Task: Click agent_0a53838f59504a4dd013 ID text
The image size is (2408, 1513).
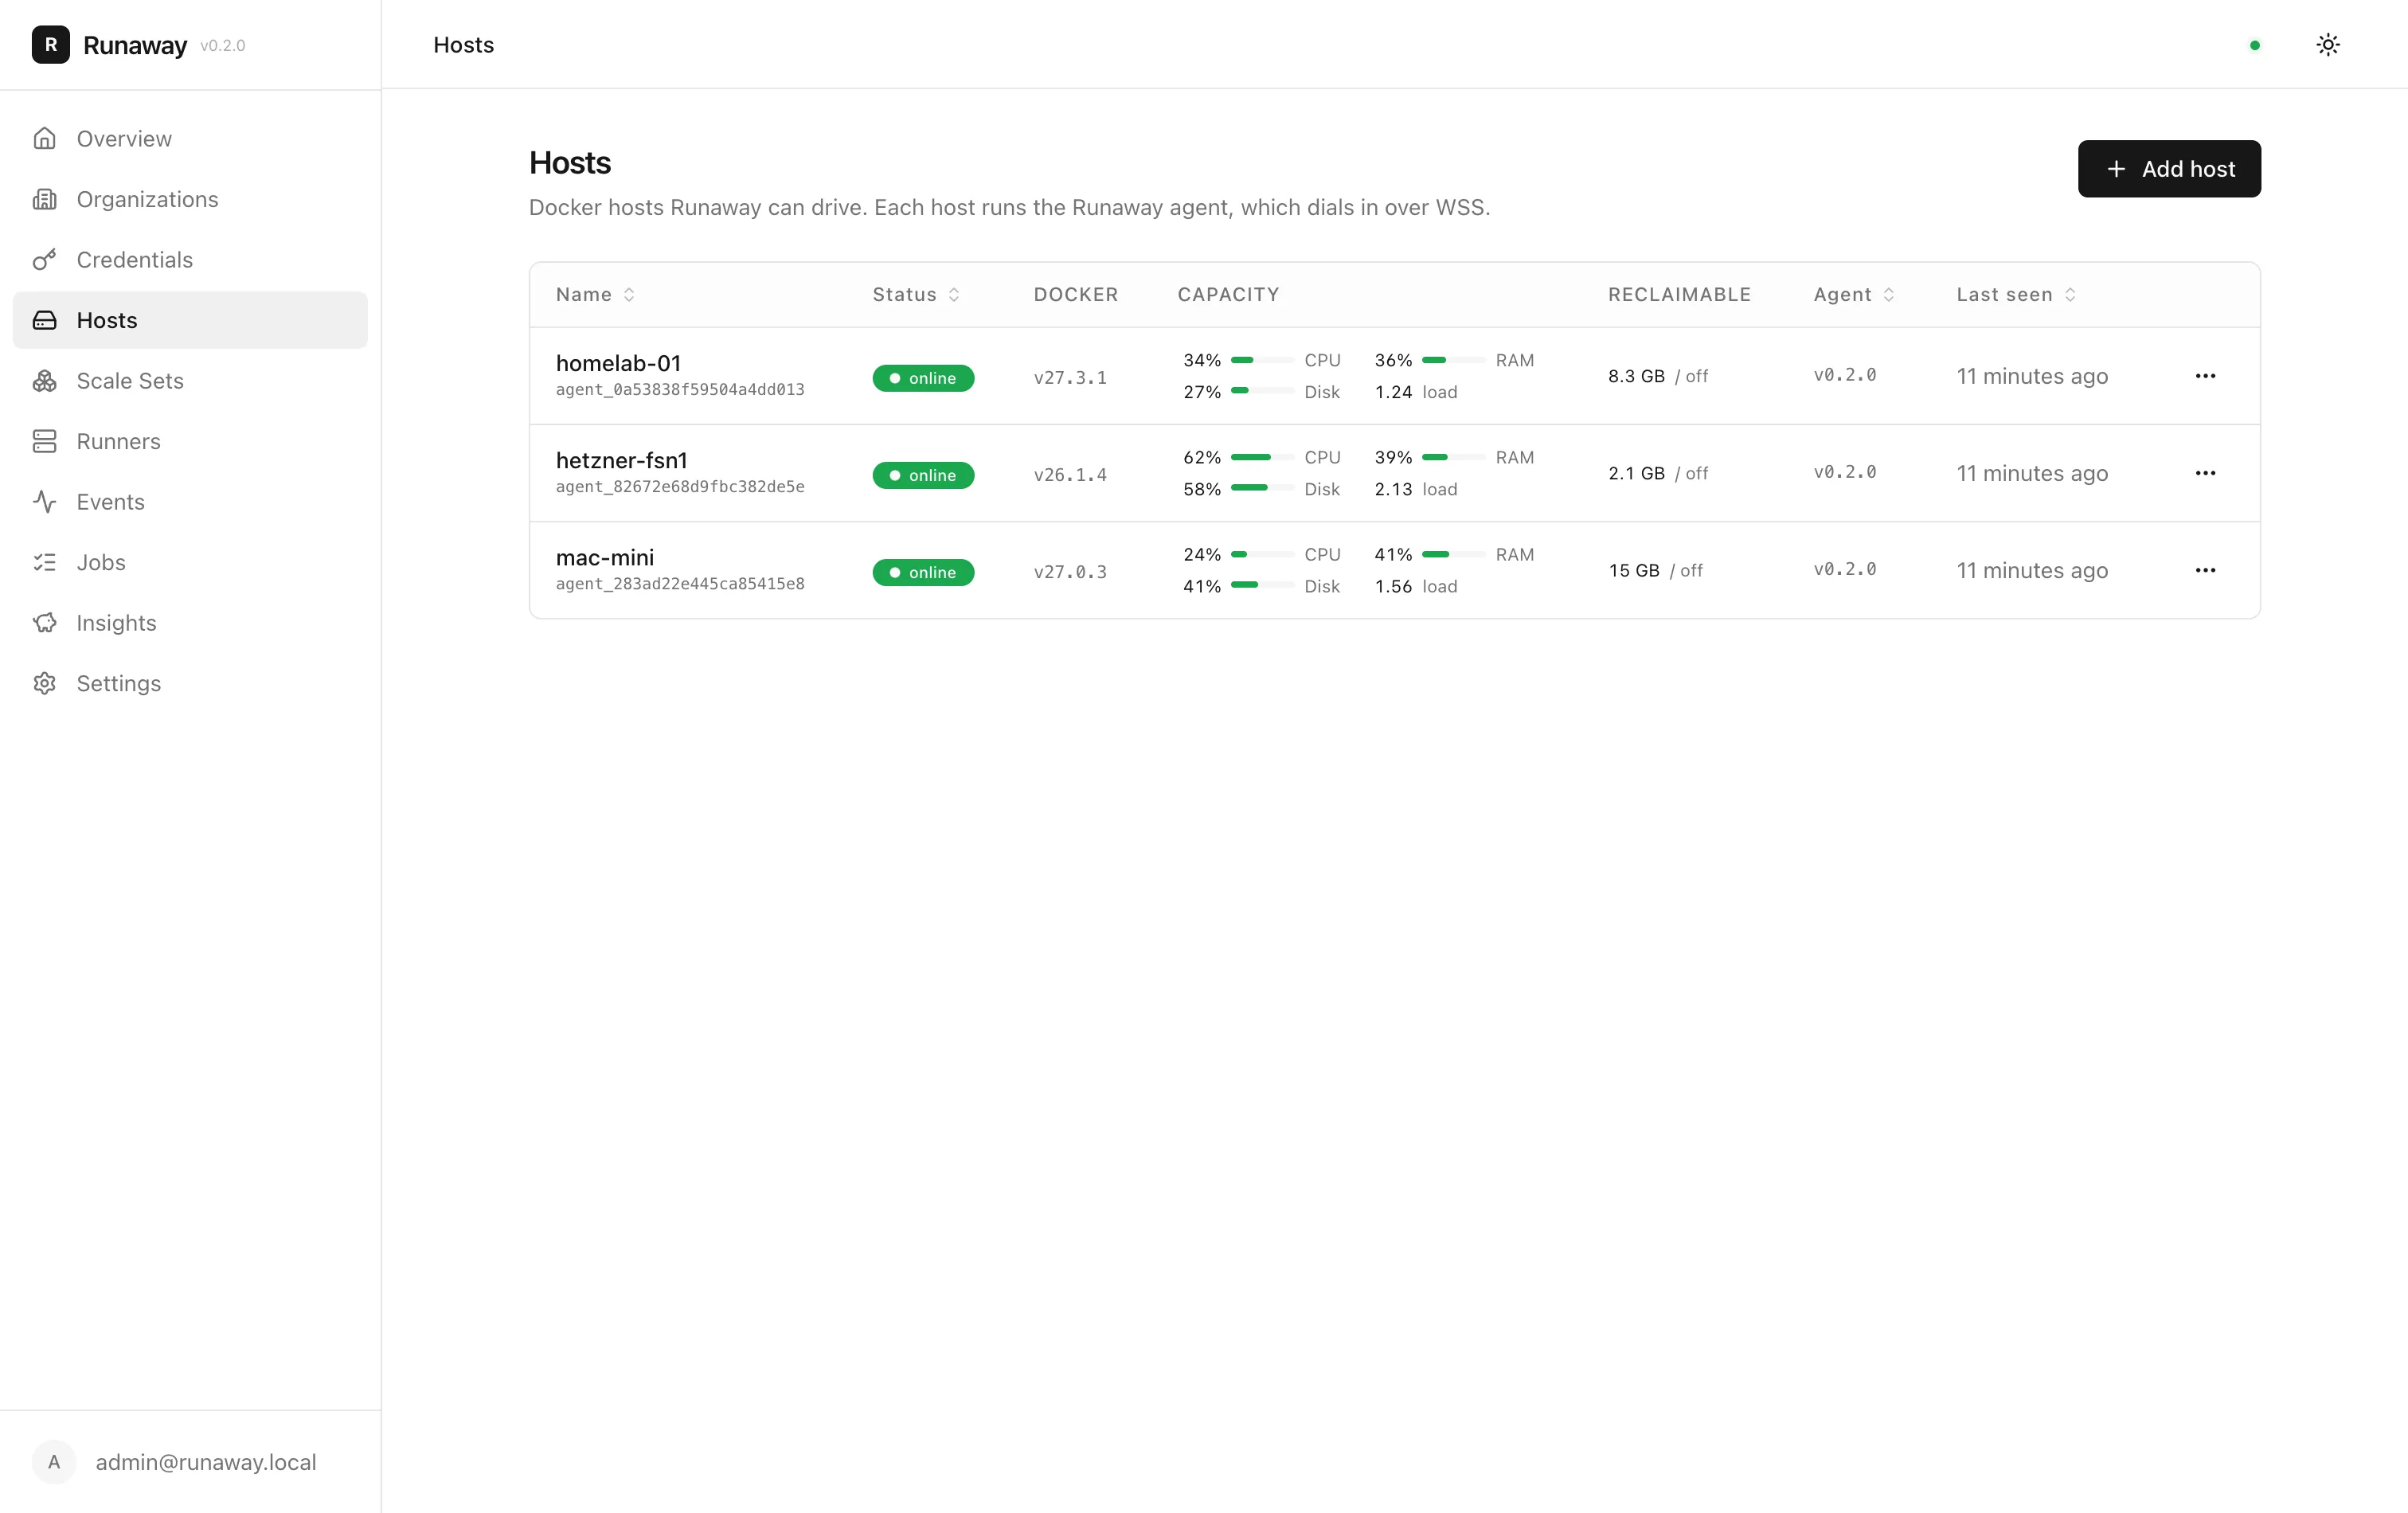Action: (x=680, y=389)
